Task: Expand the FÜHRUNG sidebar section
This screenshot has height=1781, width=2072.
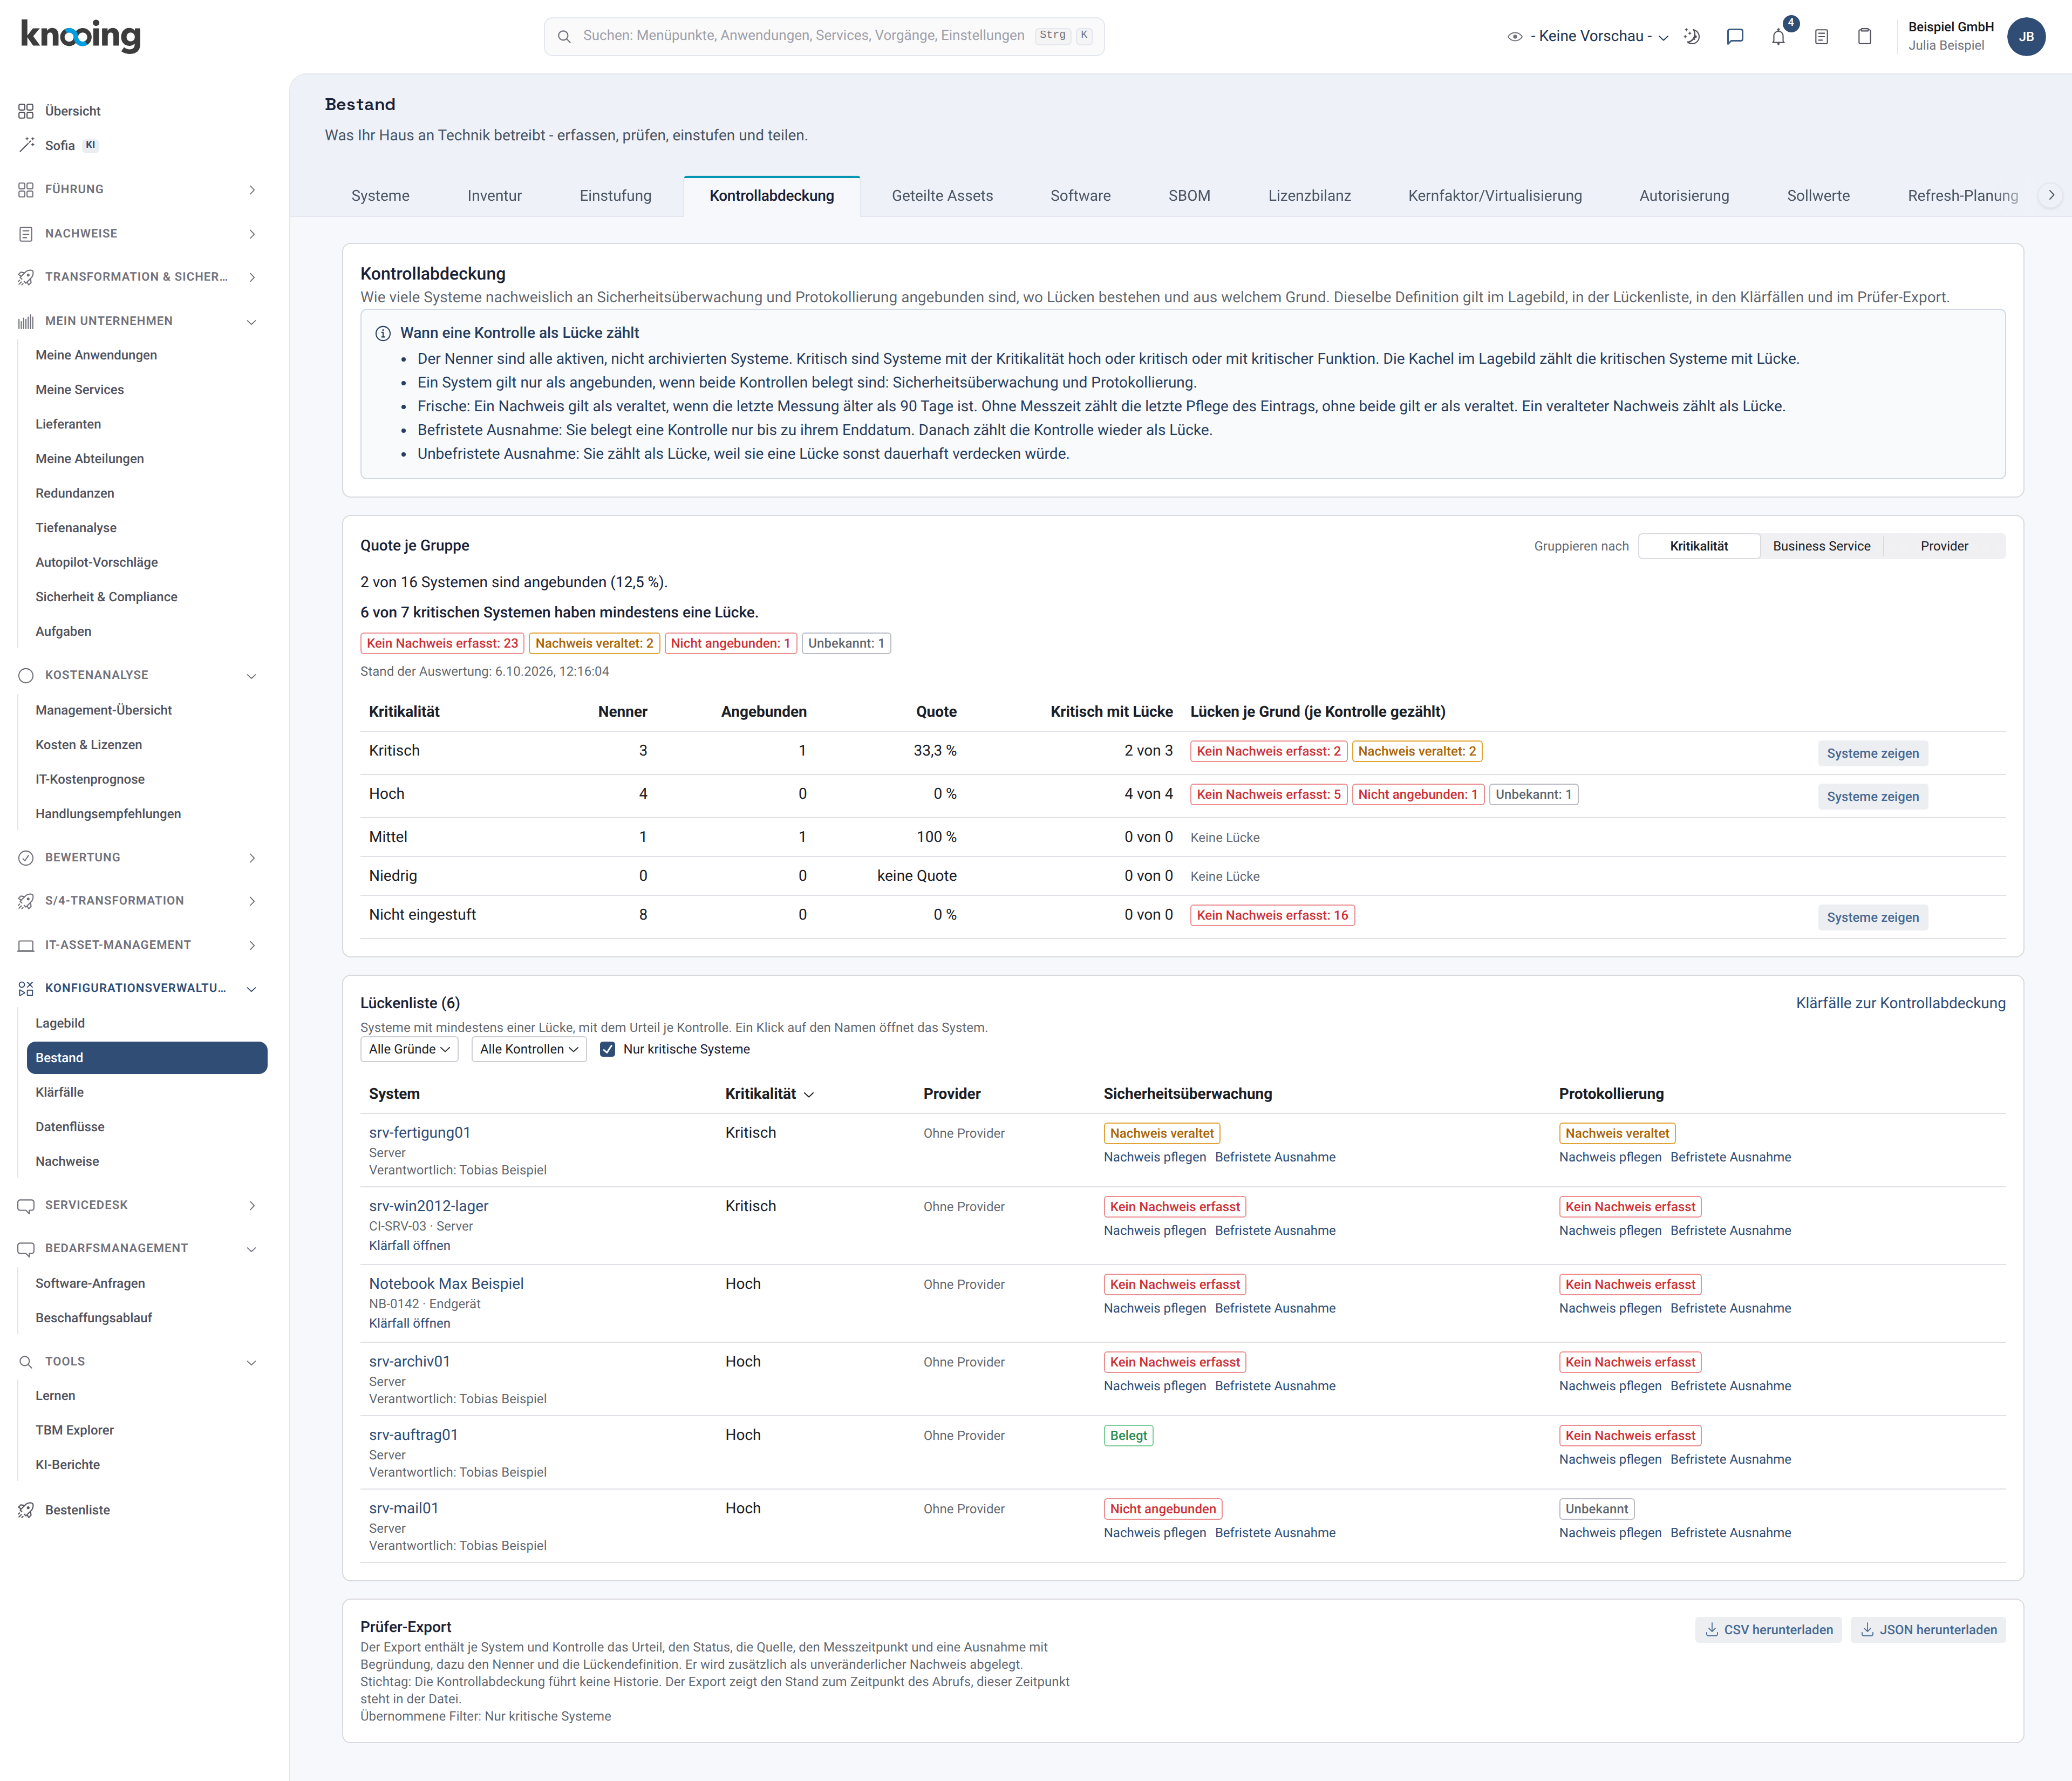Action: click(x=138, y=190)
